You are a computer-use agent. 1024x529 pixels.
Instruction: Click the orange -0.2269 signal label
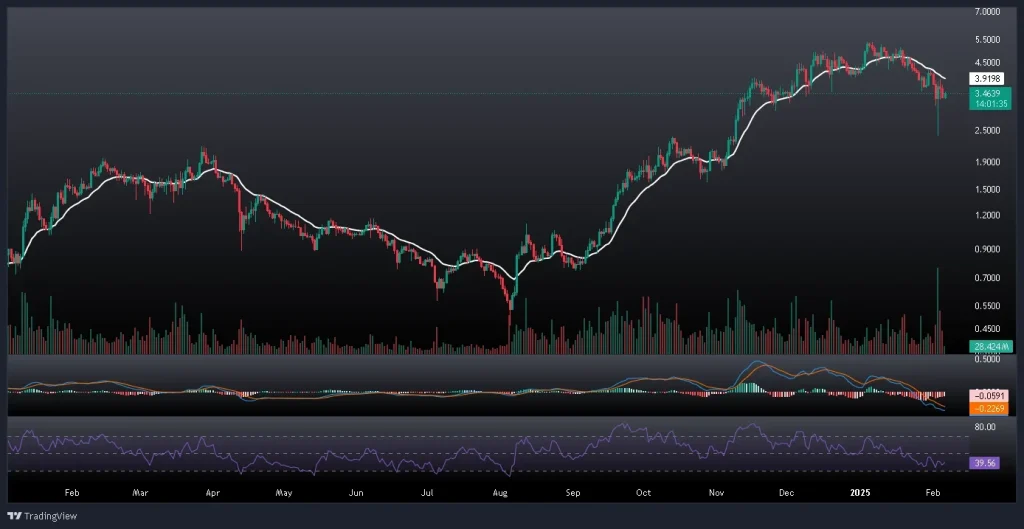(988, 406)
